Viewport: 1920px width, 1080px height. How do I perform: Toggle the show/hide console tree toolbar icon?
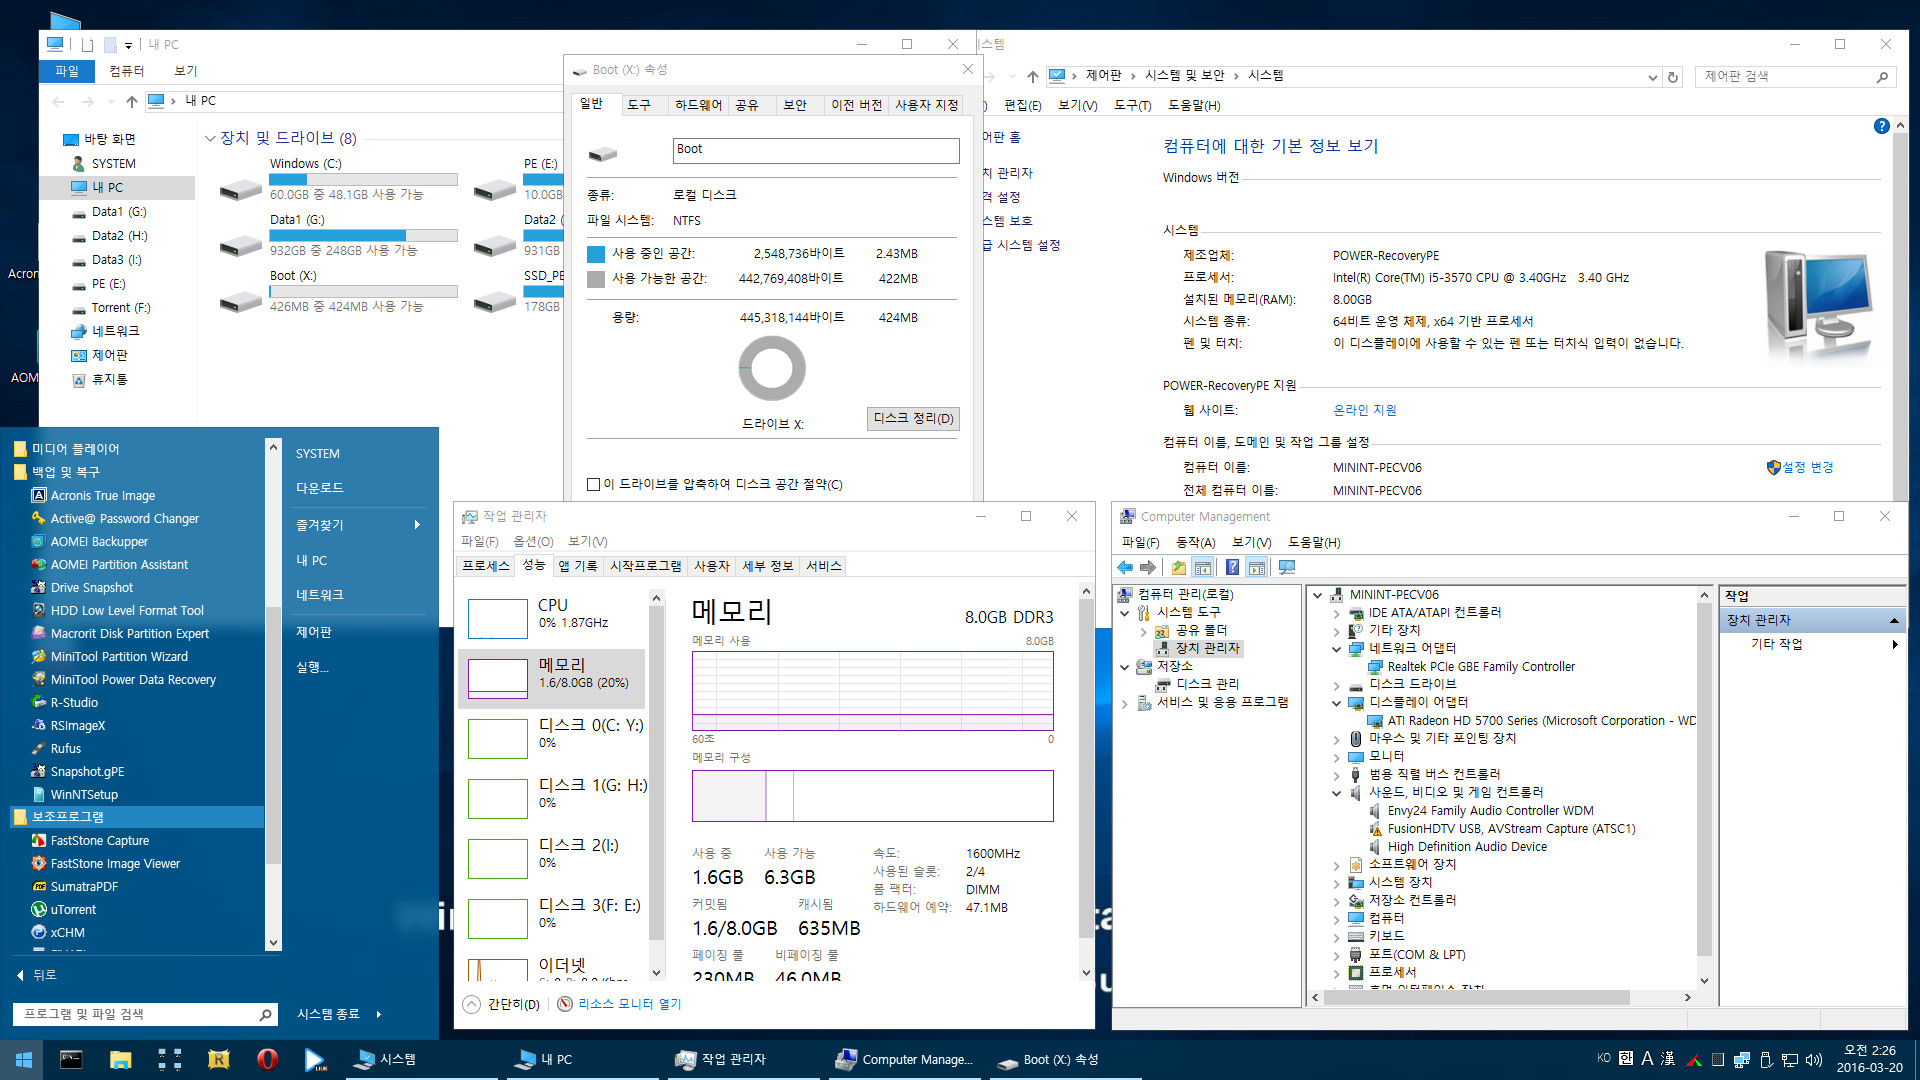tap(1203, 568)
